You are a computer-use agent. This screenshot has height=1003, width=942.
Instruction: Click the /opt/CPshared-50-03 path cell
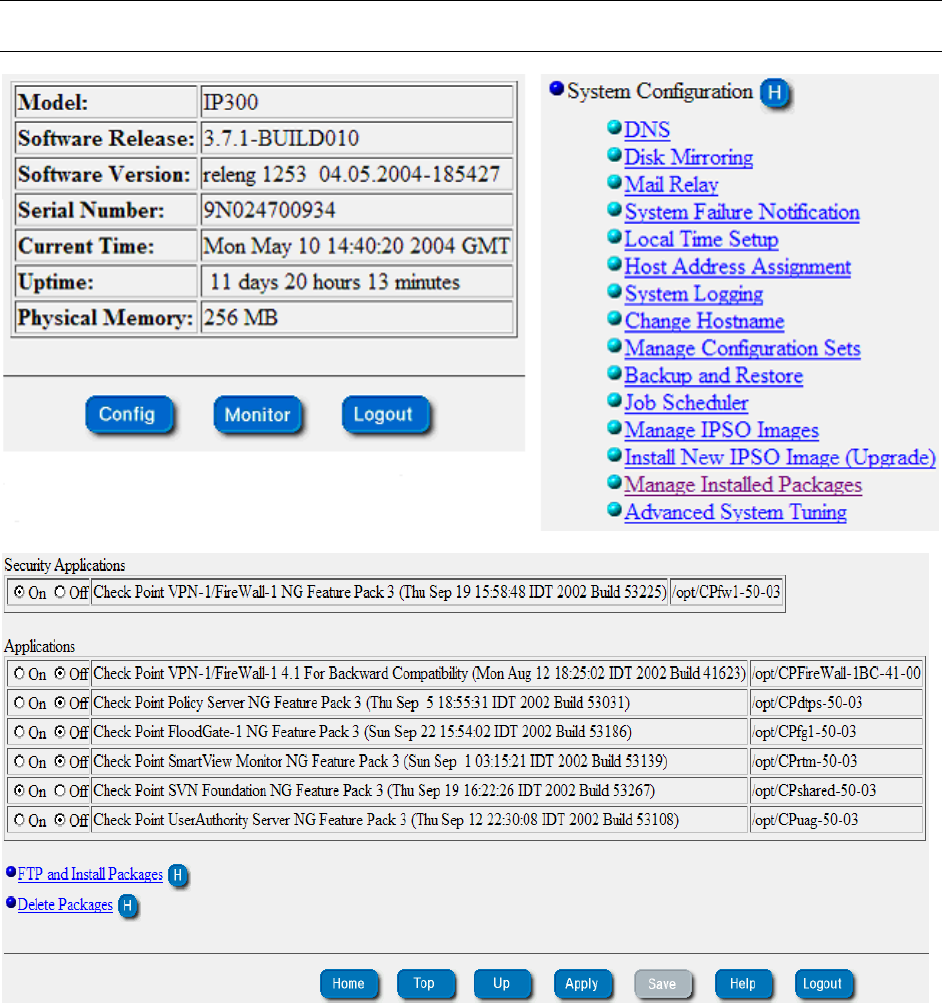pyautogui.click(x=836, y=791)
